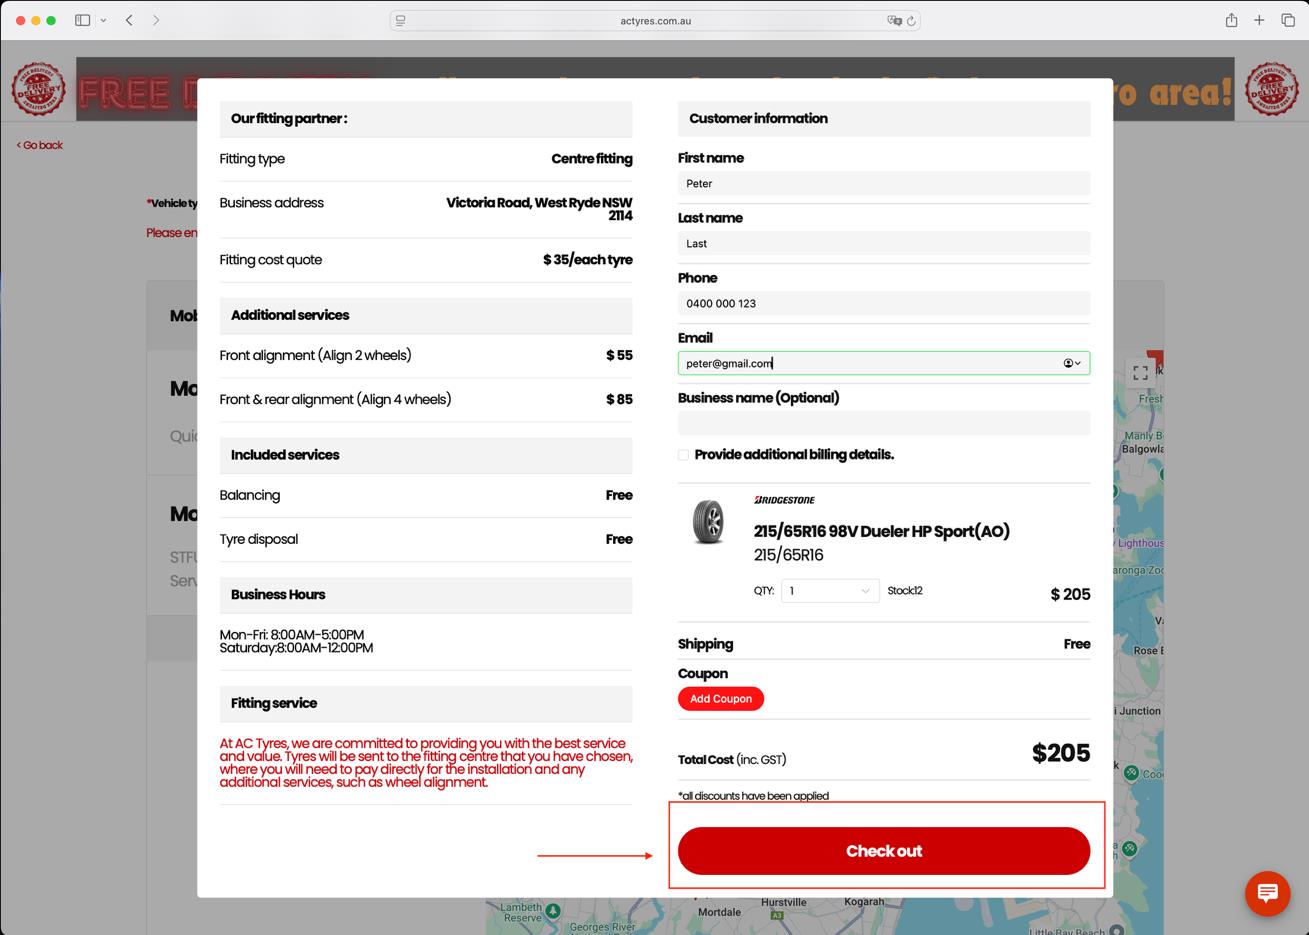Expand the sidebar tab group dropdown arrow
Image resolution: width=1309 pixels, height=935 pixels.
pos(103,20)
